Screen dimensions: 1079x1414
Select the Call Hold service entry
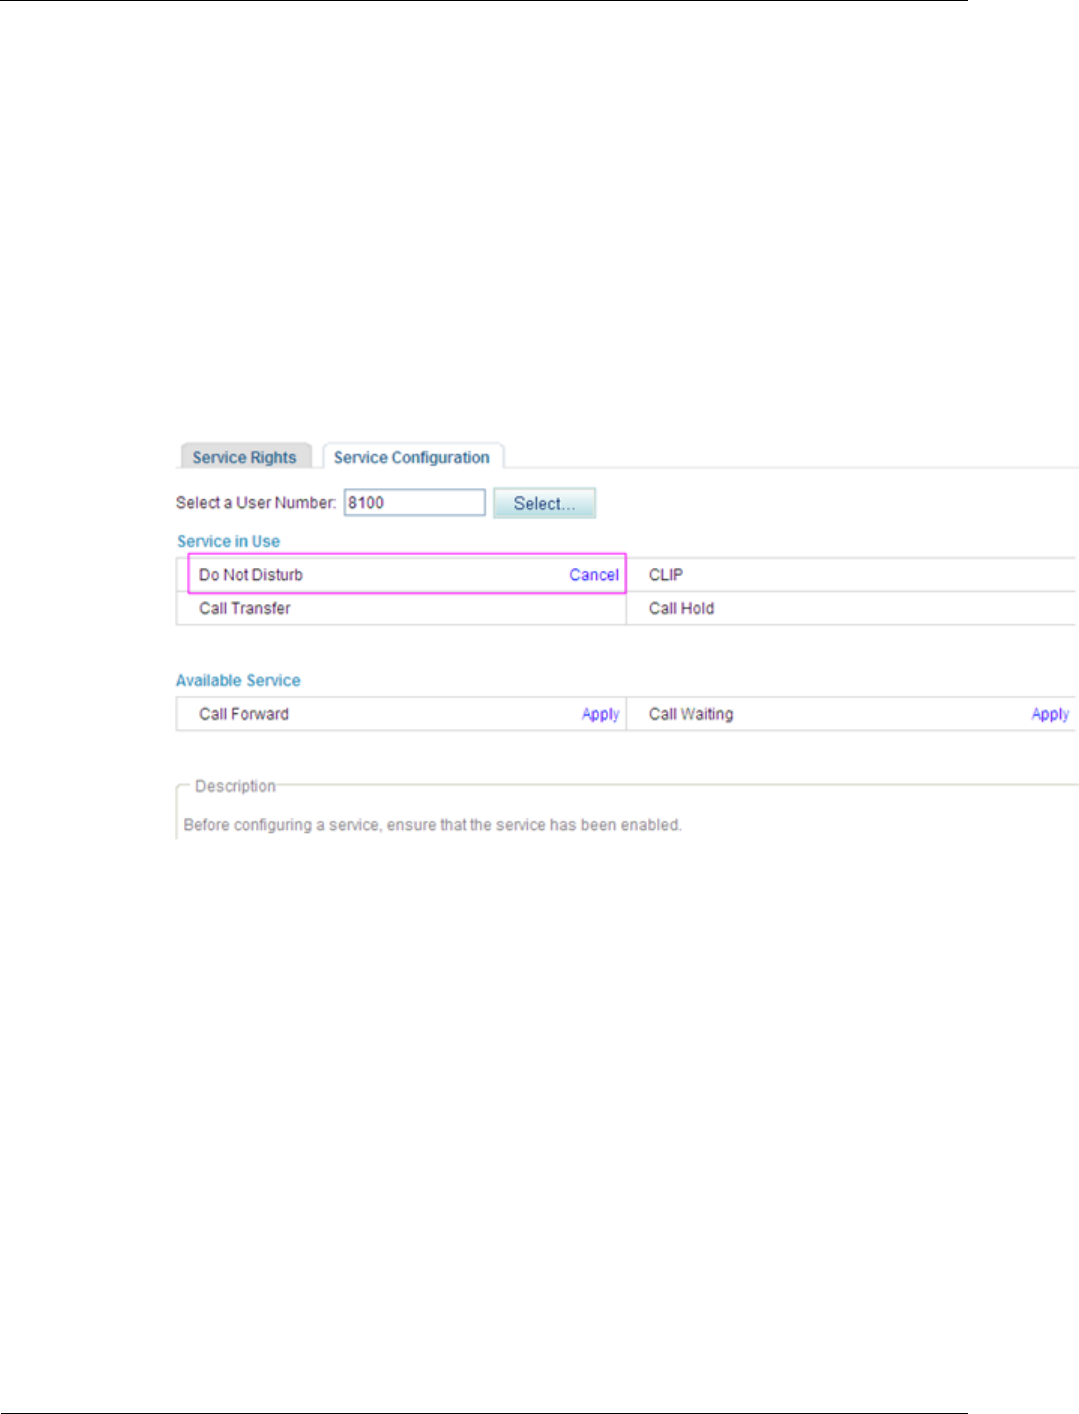(682, 608)
